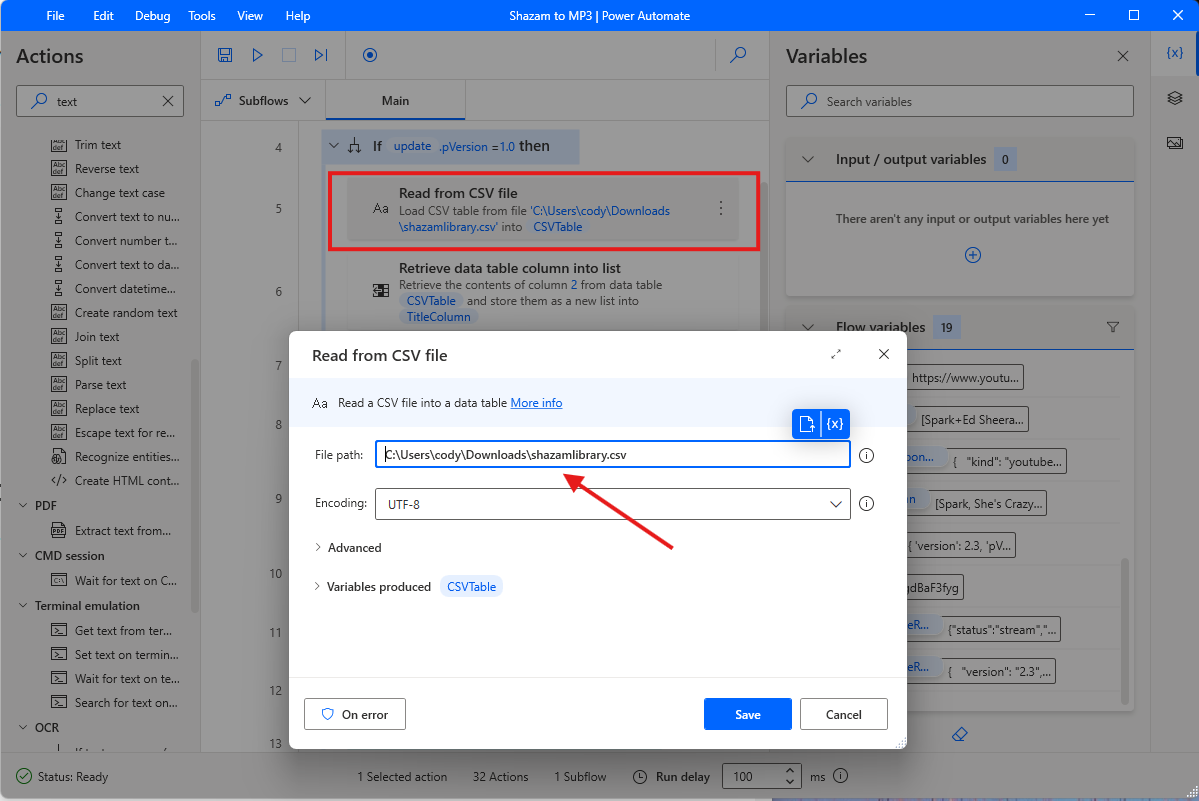Save the flow using the save icon
The image size is (1199, 801).
click(x=225, y=55)
